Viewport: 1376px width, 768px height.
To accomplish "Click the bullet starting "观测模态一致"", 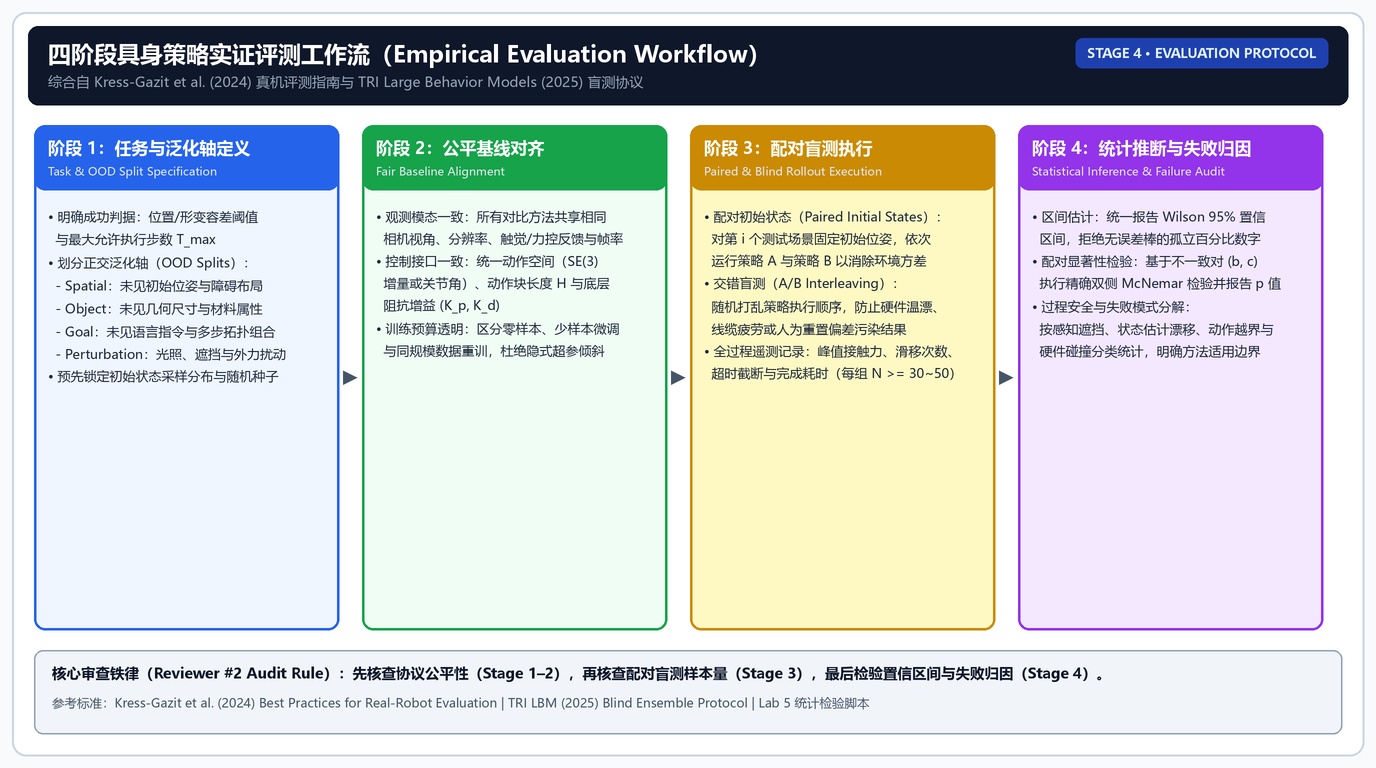I will (500, 228).
